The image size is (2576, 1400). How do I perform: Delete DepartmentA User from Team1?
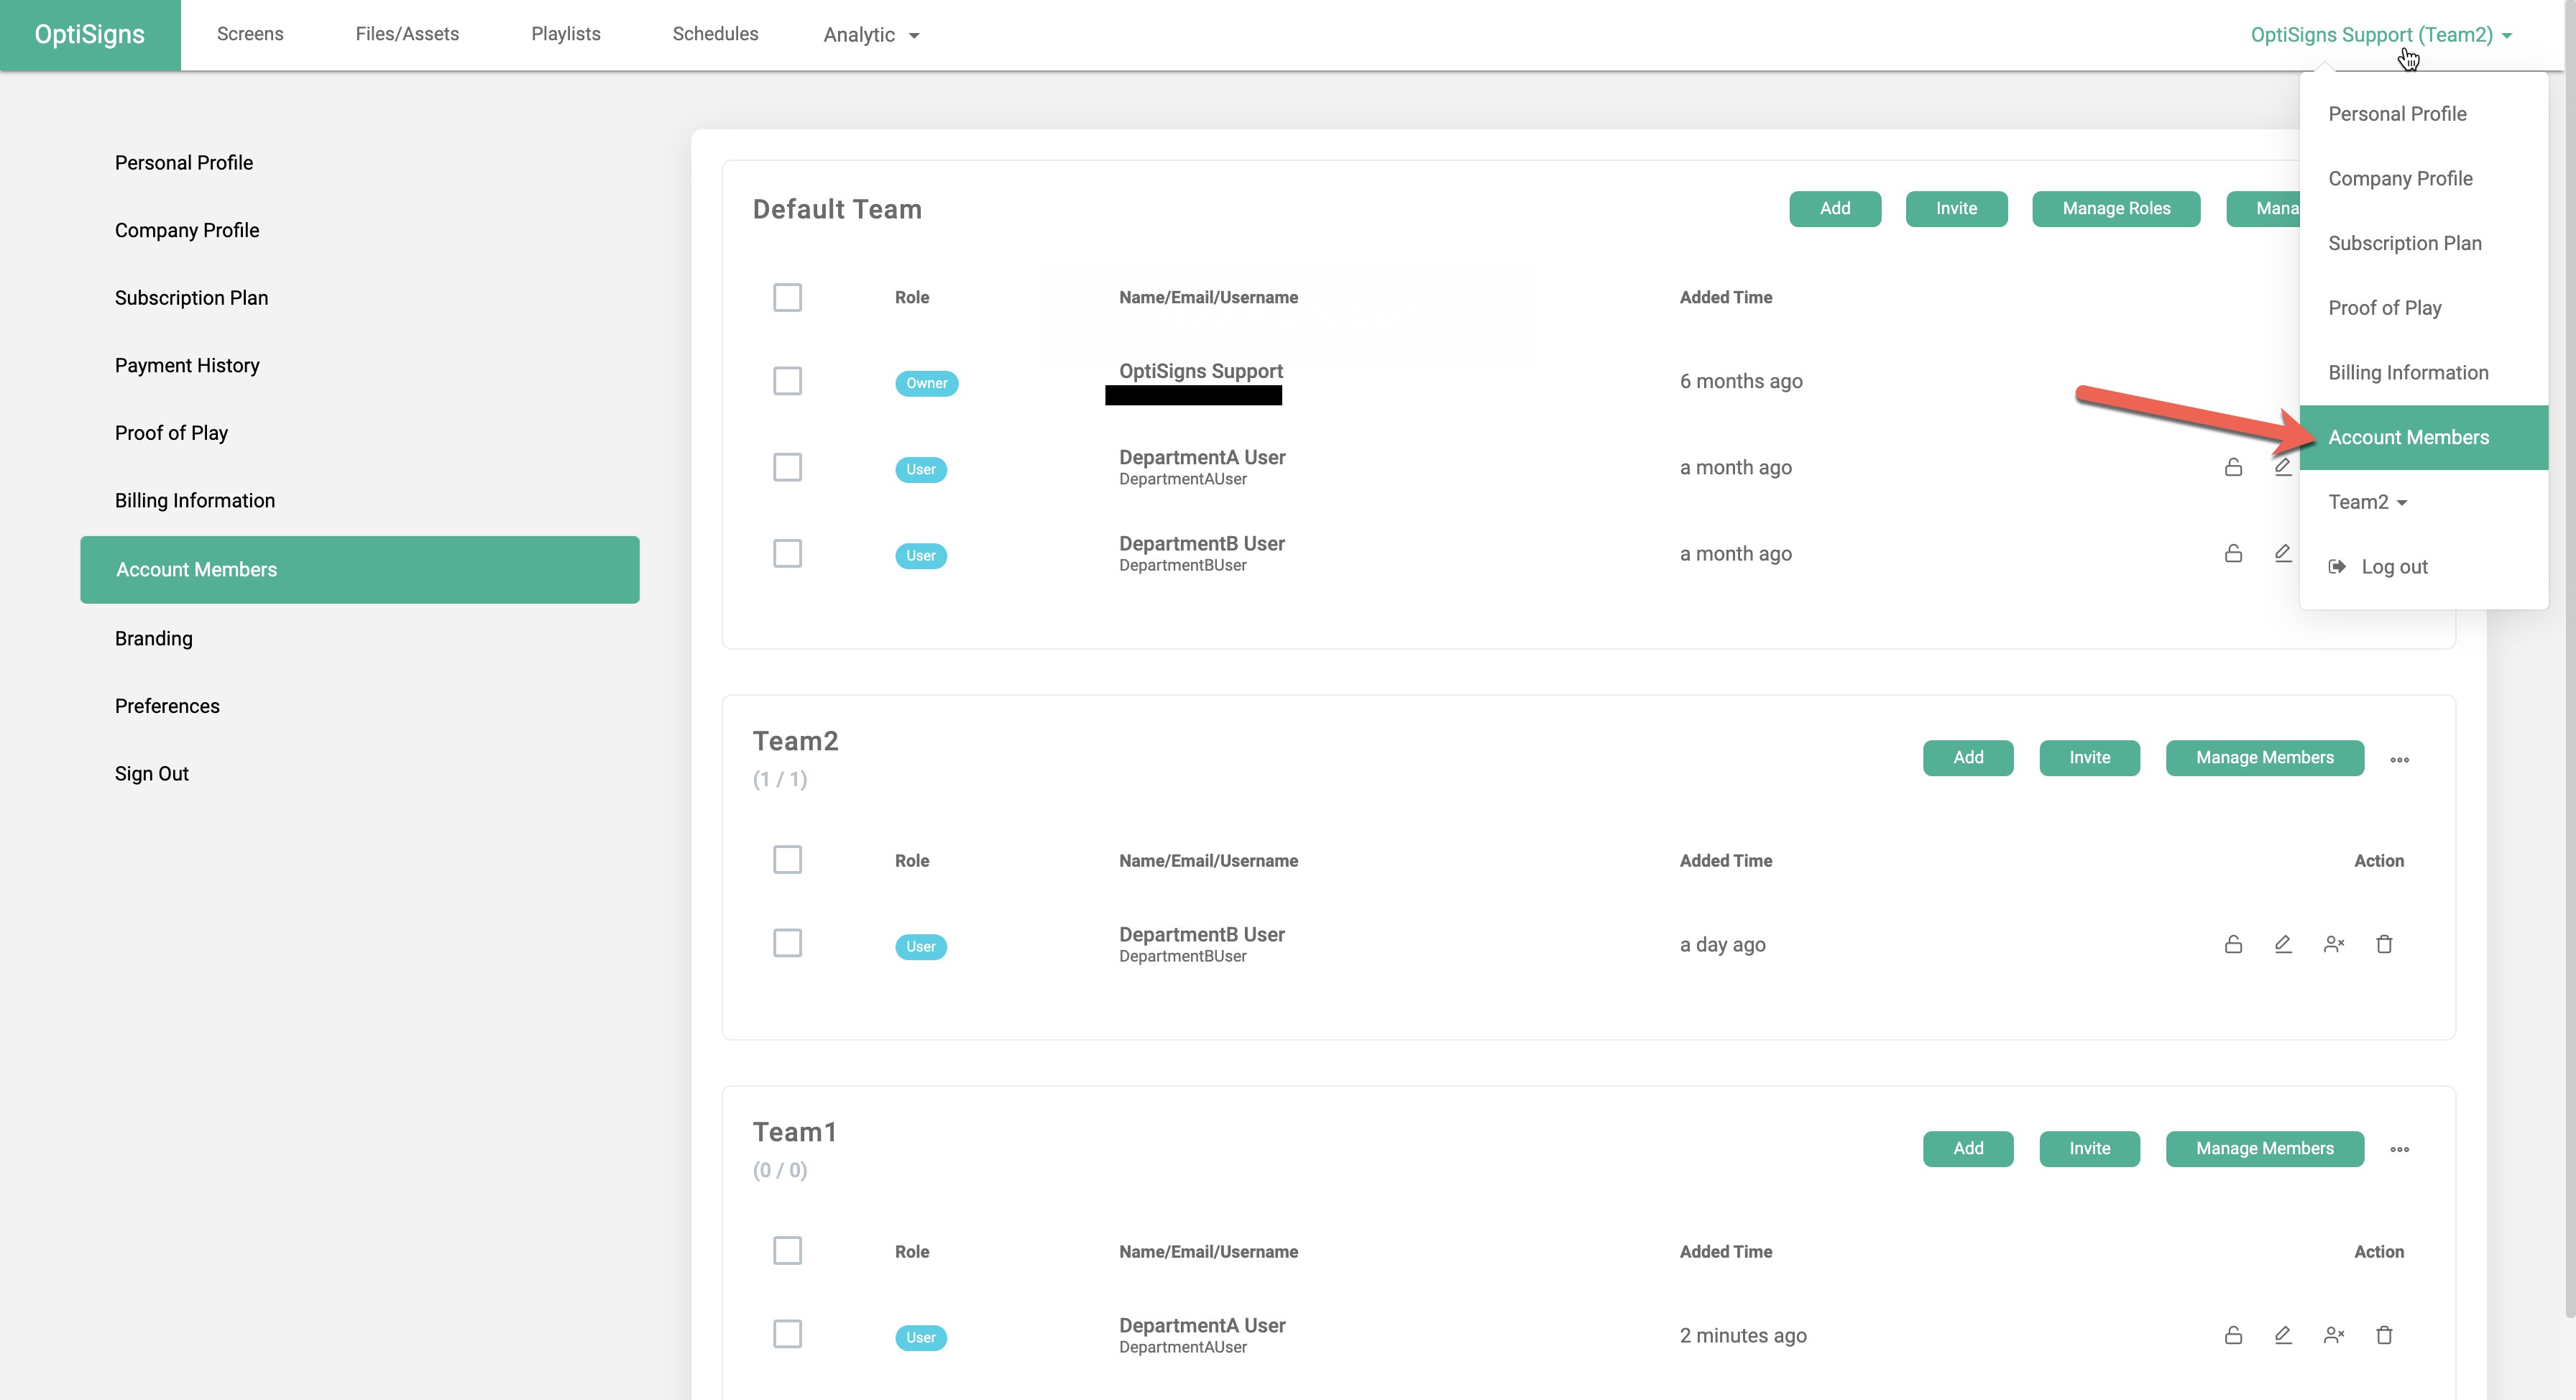(2385, 1334)
